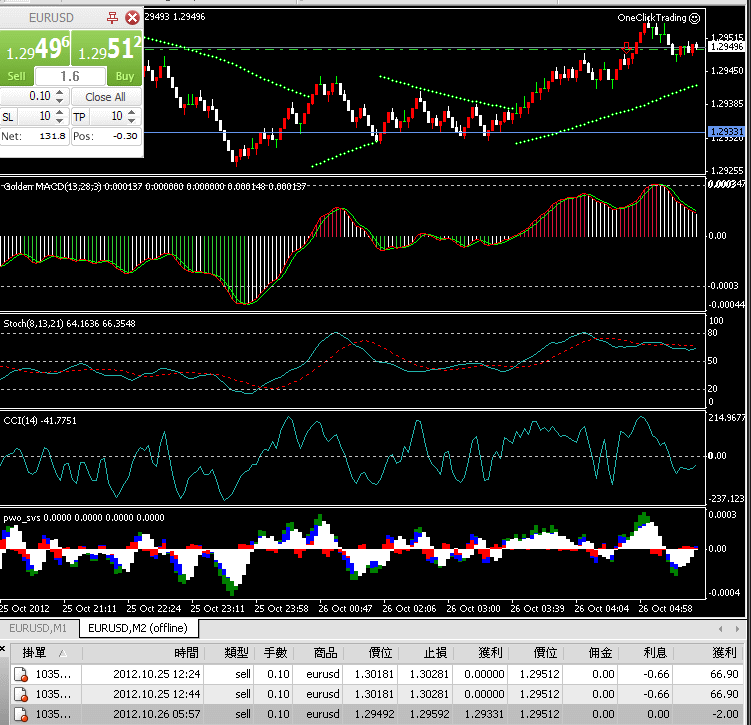Click the spread value field 1.6
Screen dimensions: 751x725
(x=70, y=76)
